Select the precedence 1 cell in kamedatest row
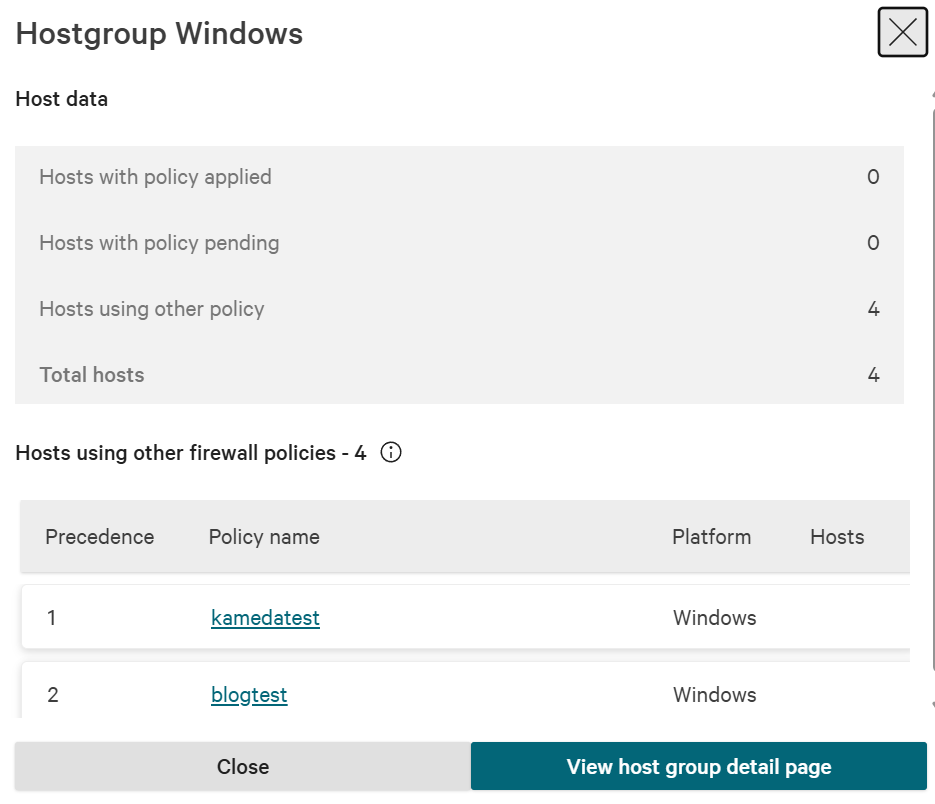 pyautogui.click(x=52, y=618)
